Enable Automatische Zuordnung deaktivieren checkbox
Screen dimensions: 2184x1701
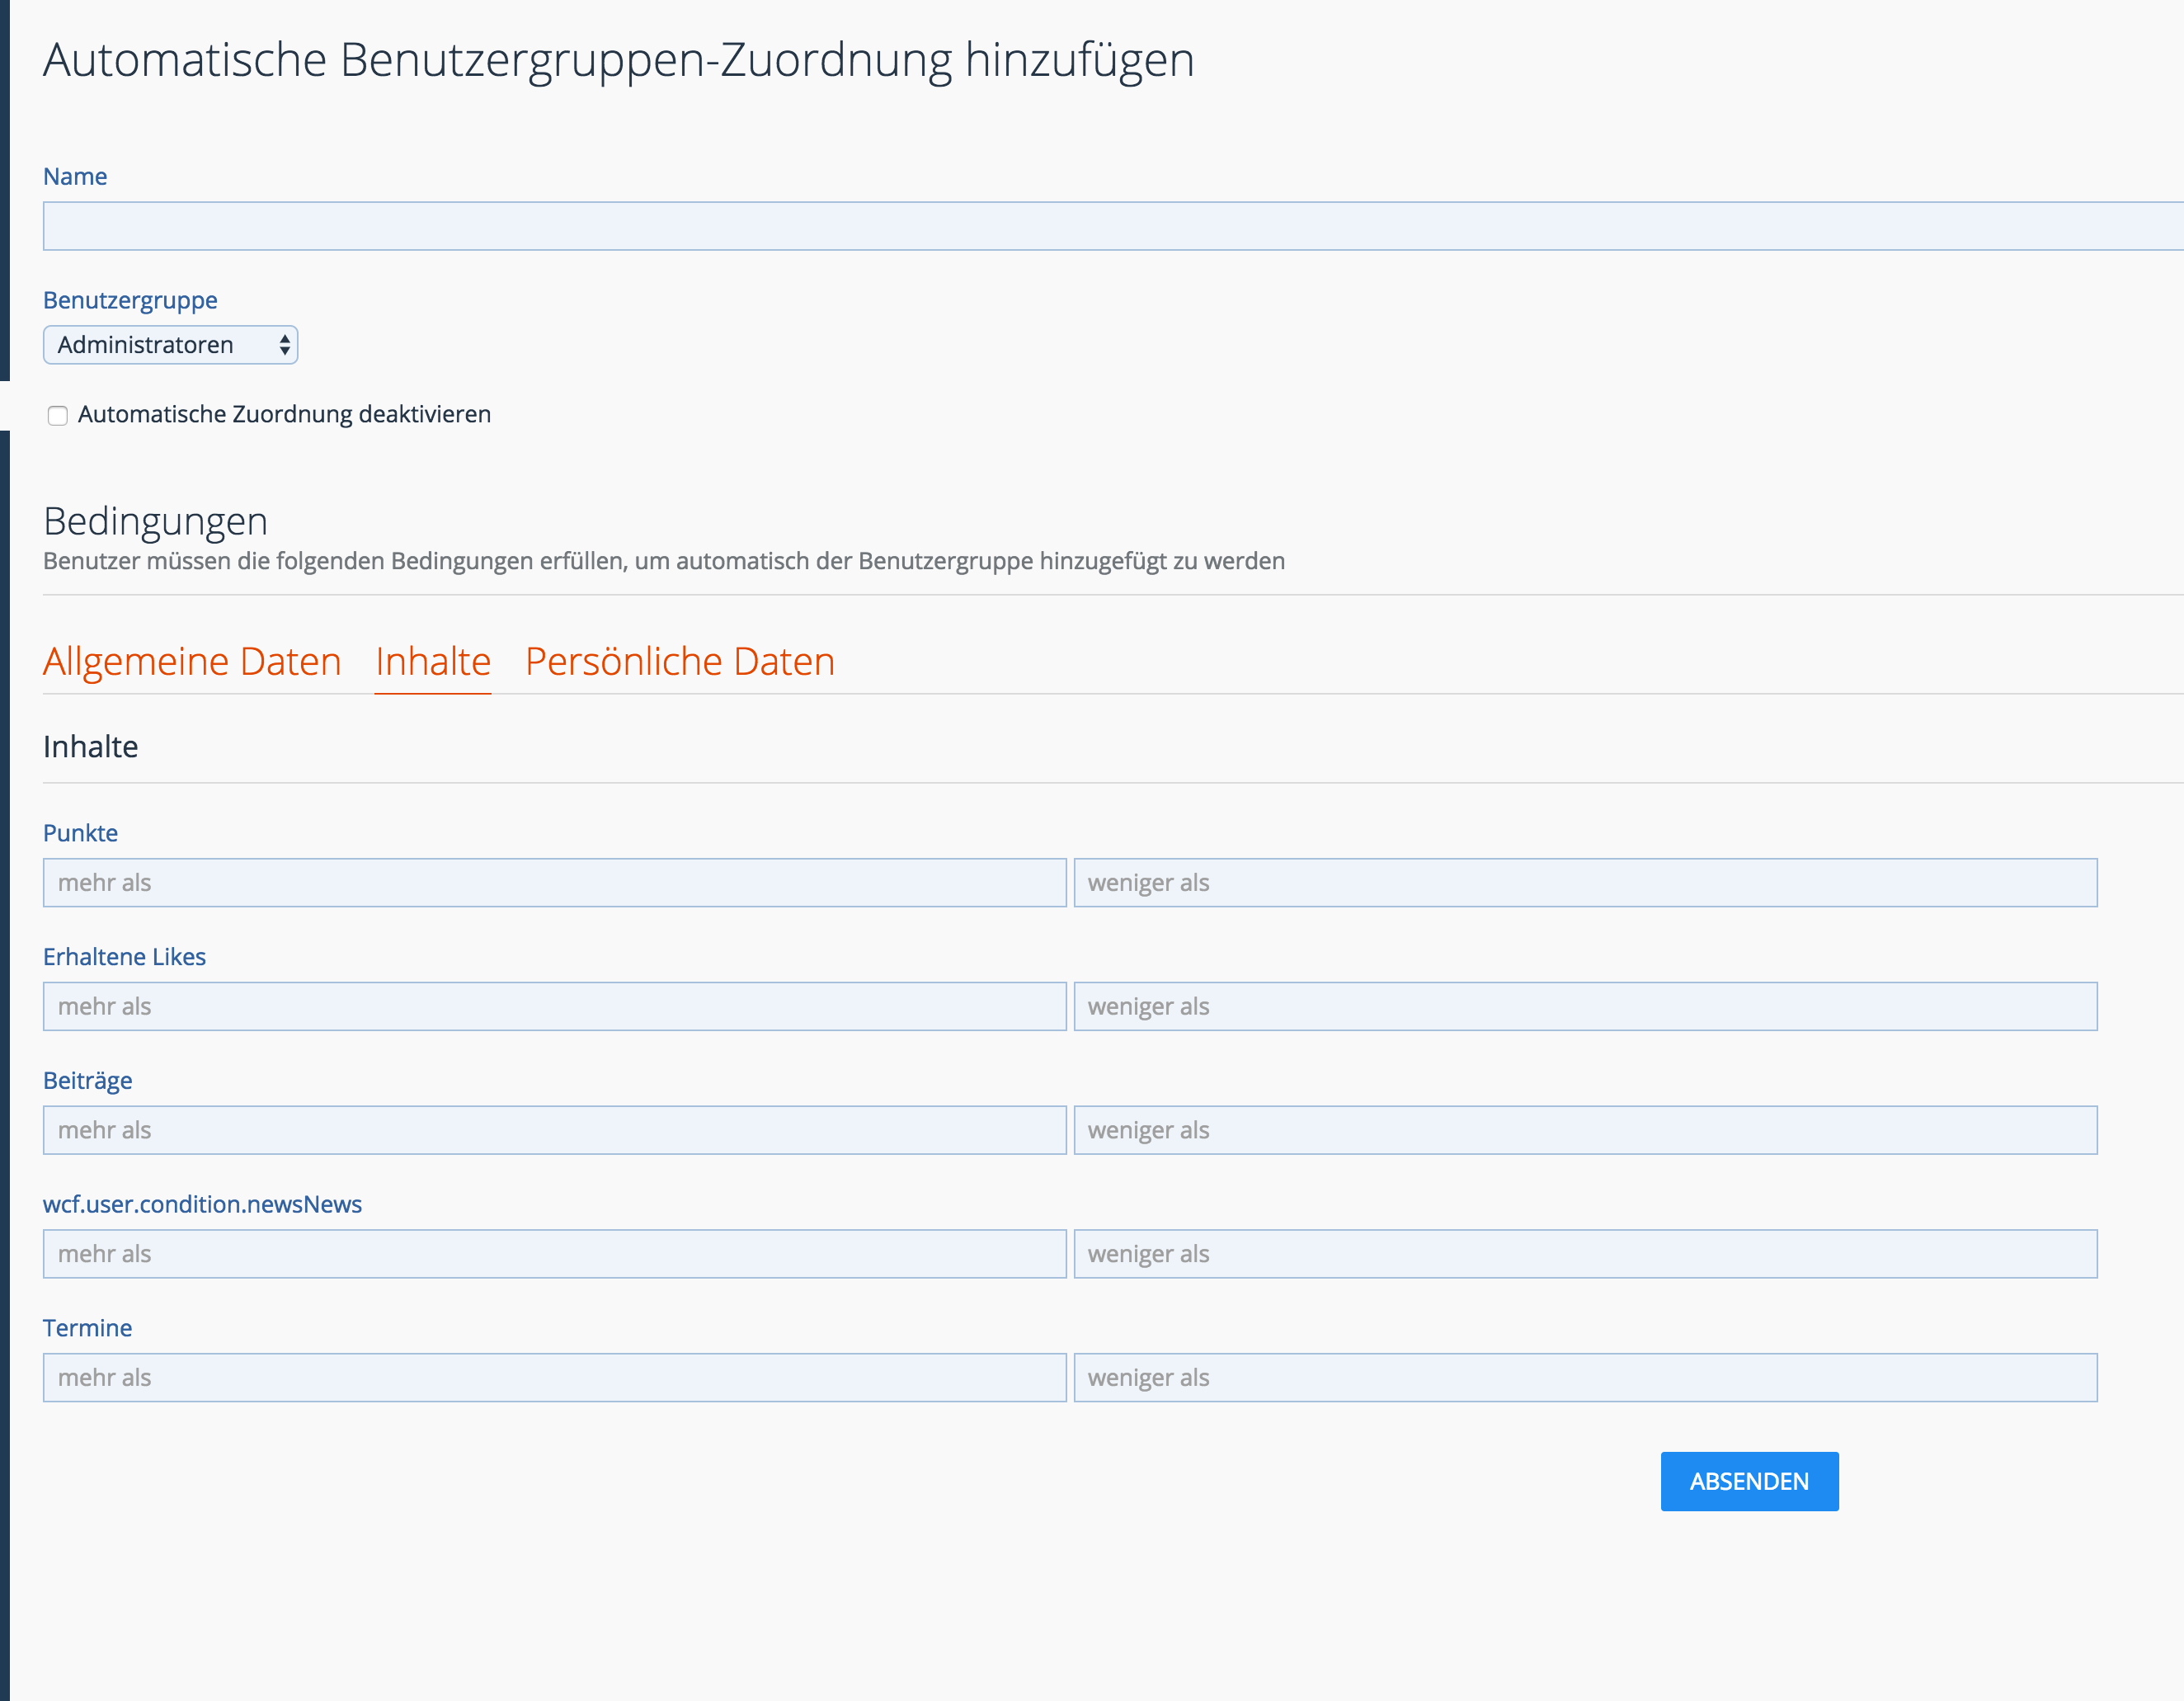pos(58,415)
